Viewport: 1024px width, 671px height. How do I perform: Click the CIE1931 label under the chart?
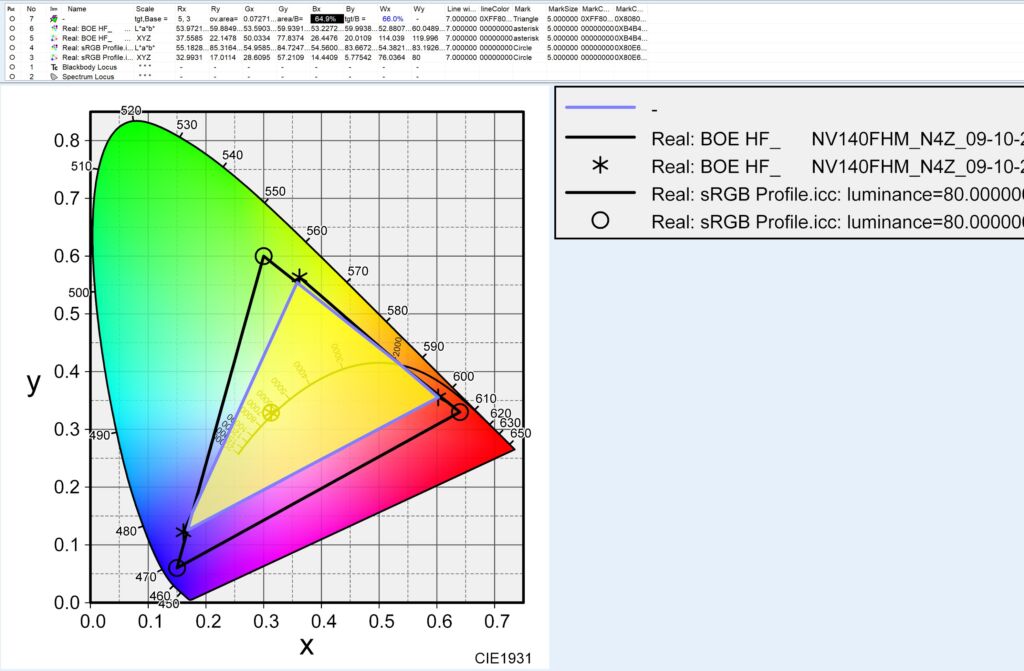503,658
